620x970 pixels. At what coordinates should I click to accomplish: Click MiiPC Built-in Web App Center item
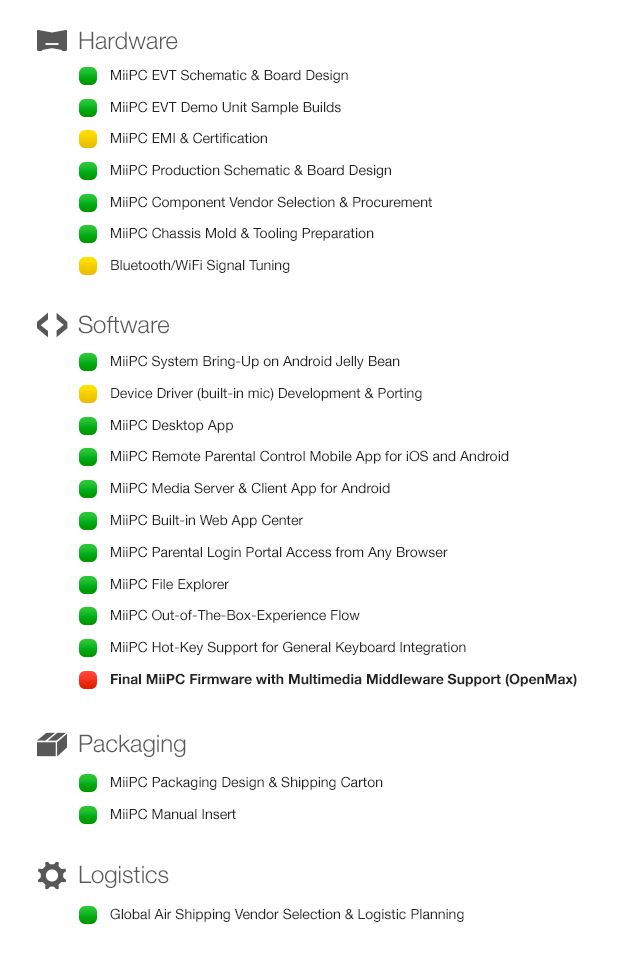[x=207, y=521]
